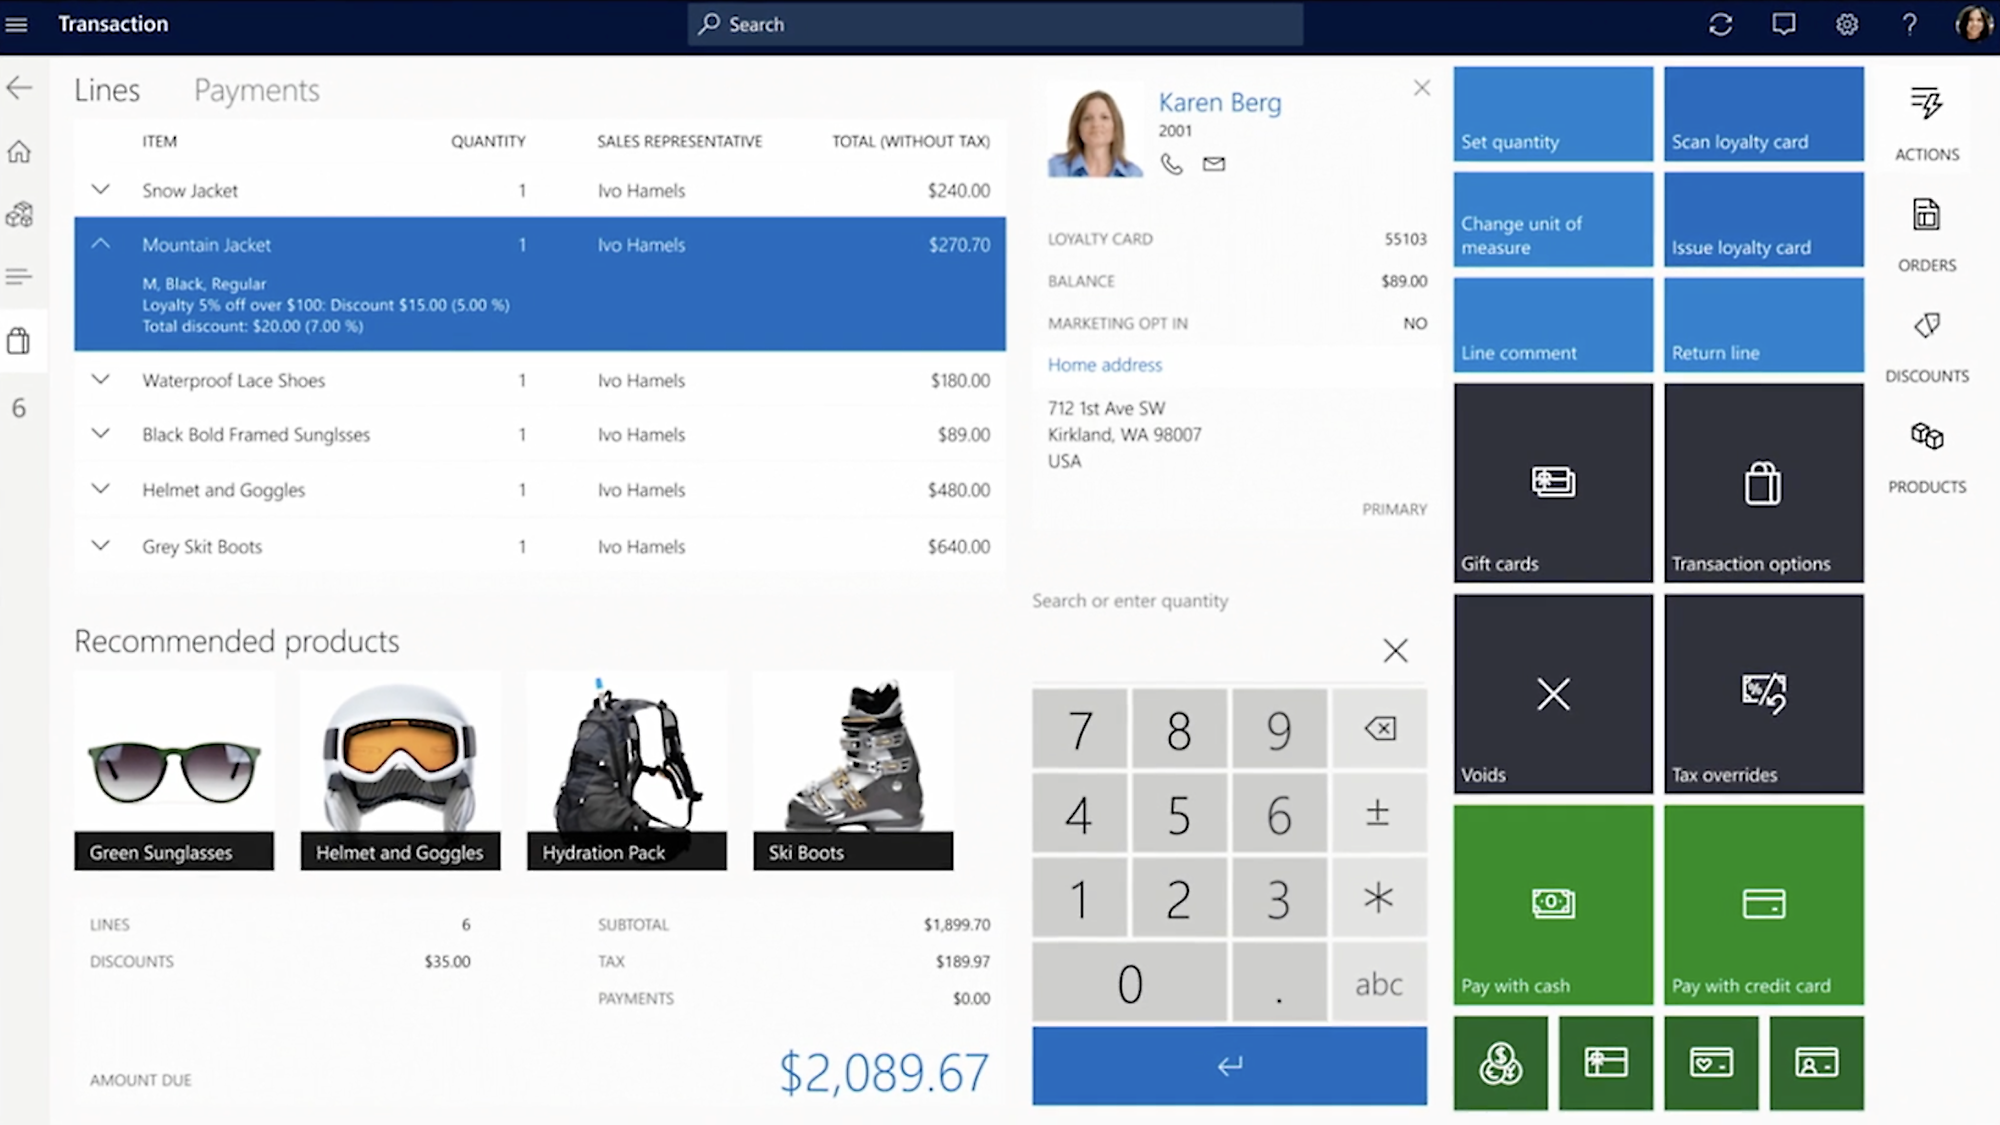This screenshot has height=1125, width=2000.
Task: Toggle Marketing Opt In status
Action: point(1415,321)
